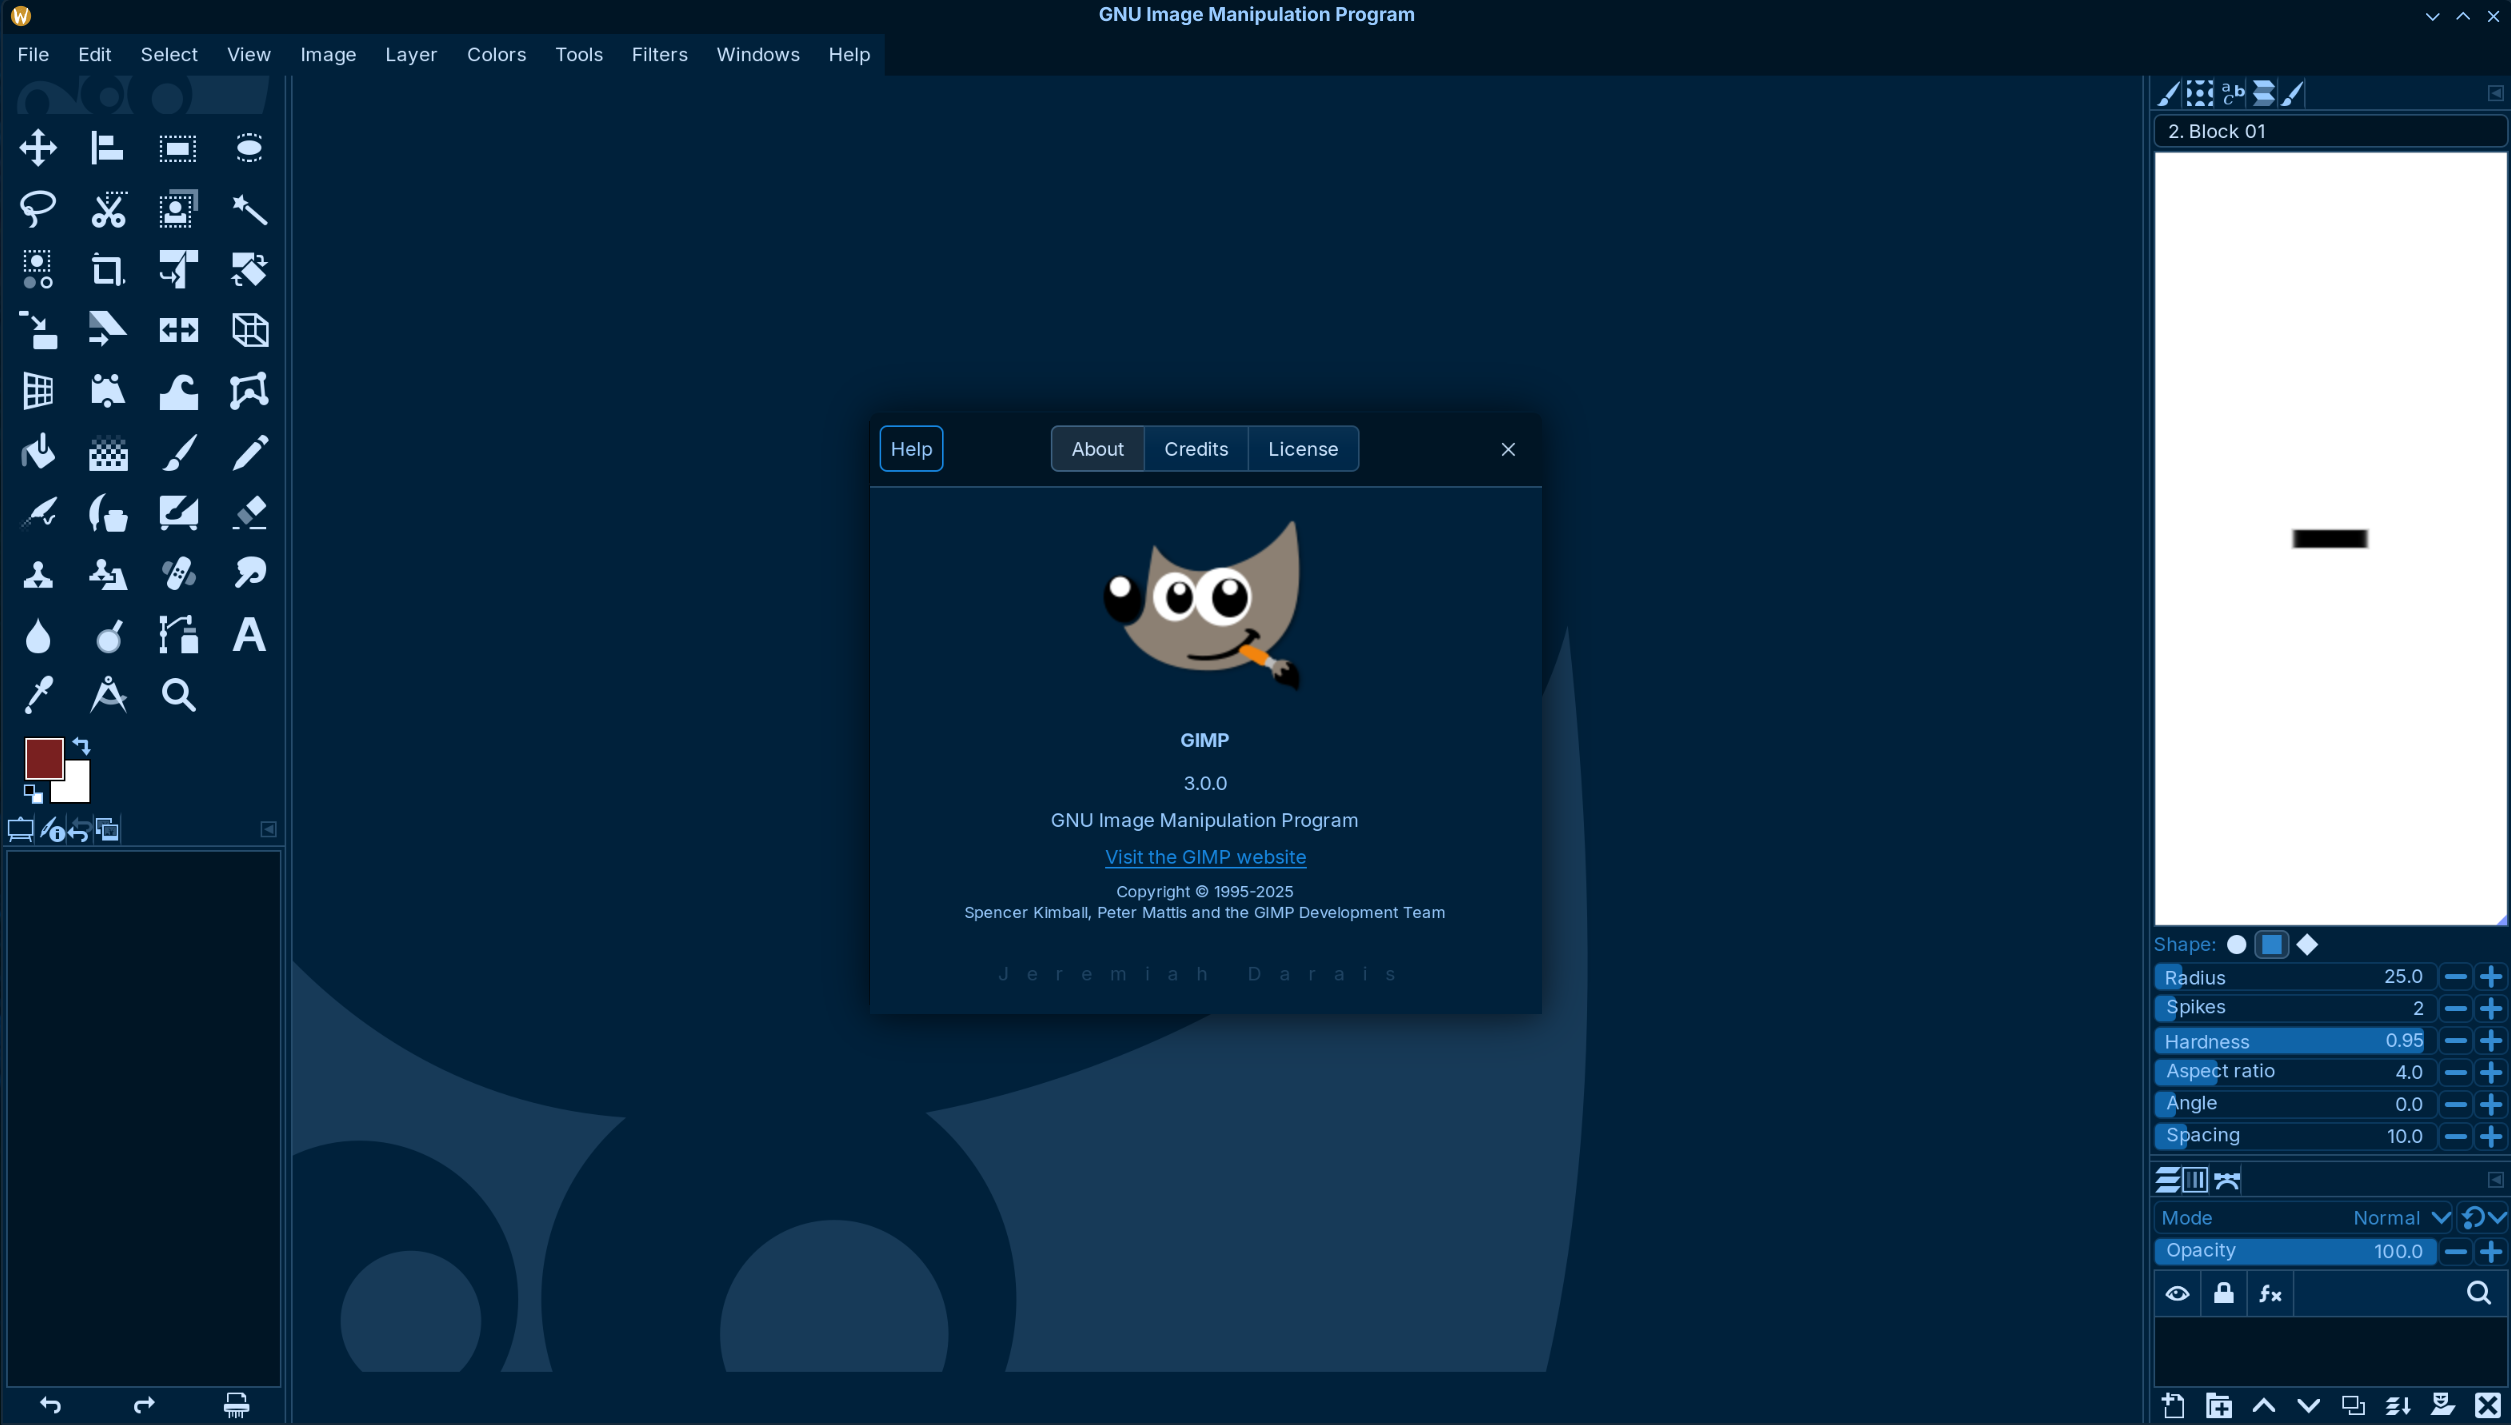
Task: Select the Move tool
Action: point(38,148)
